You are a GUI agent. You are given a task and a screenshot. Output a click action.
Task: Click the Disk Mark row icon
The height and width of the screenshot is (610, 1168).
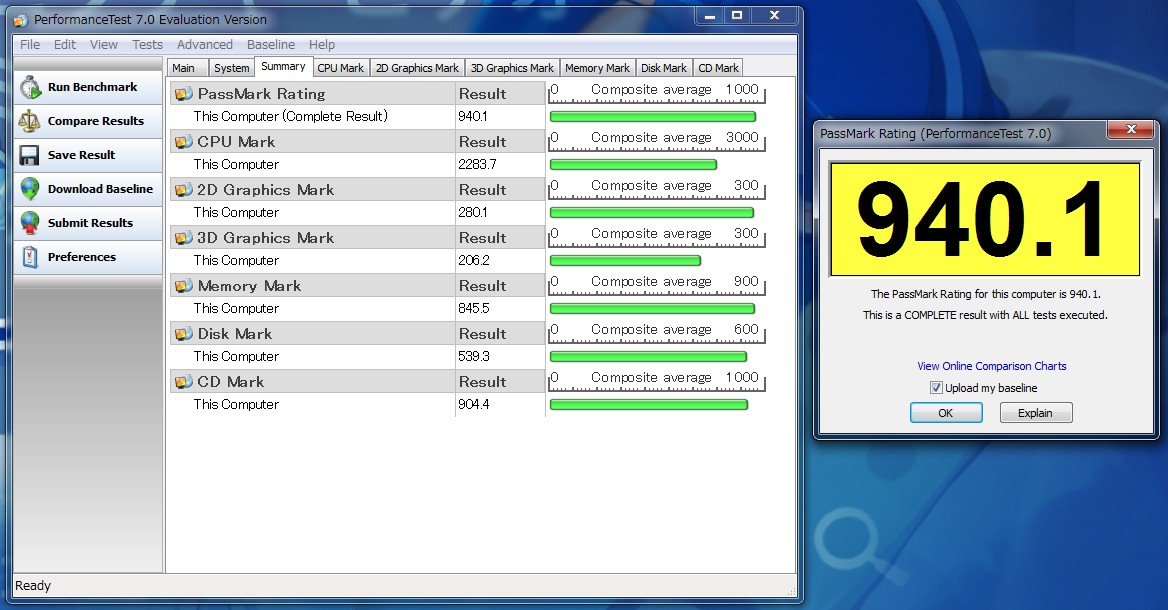[183, 334]
